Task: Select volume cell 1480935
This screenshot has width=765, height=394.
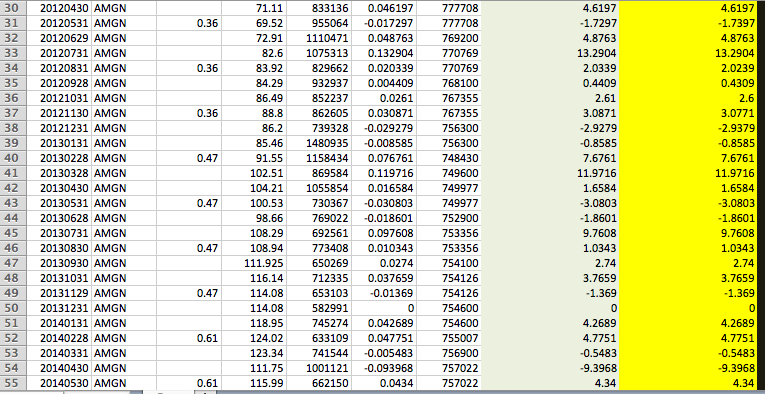Action: pos(319,143)
